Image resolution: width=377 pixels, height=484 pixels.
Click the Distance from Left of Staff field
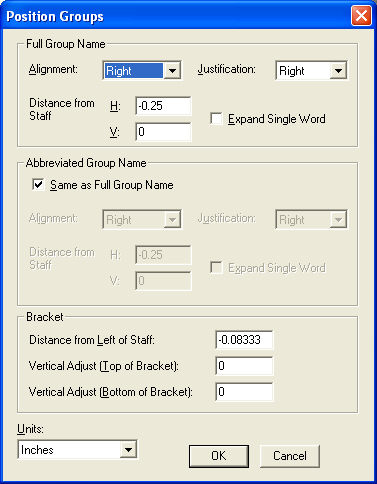click(x=244, y=340)
